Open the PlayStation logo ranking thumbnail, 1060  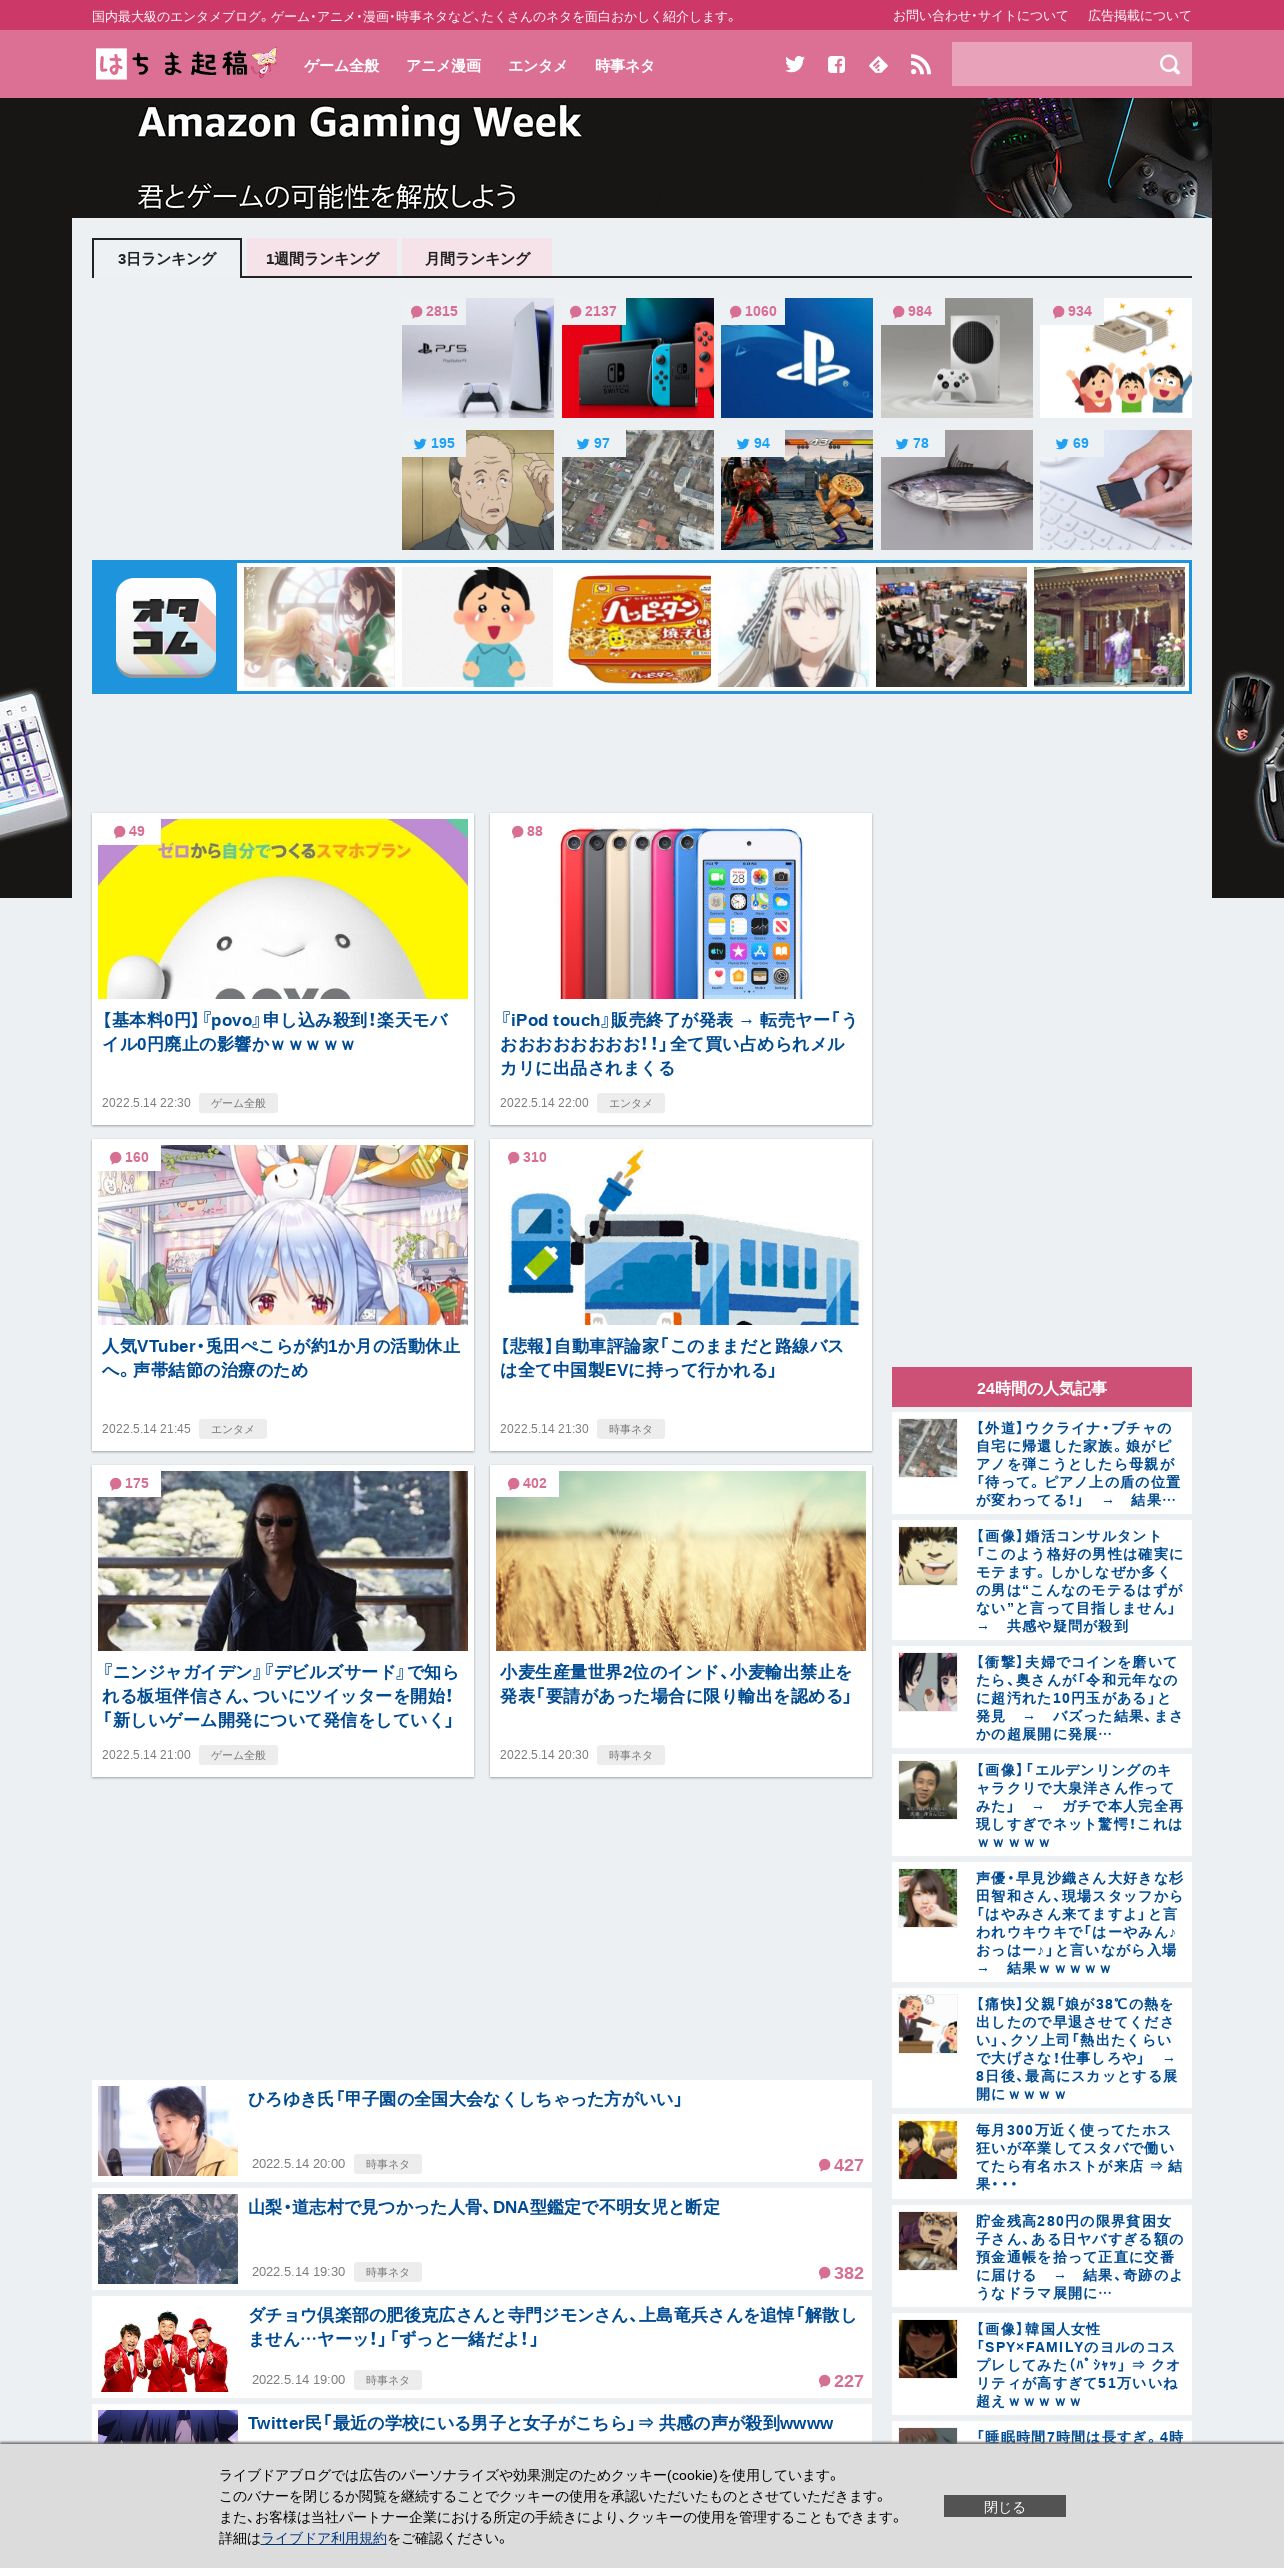pos(797,358)
